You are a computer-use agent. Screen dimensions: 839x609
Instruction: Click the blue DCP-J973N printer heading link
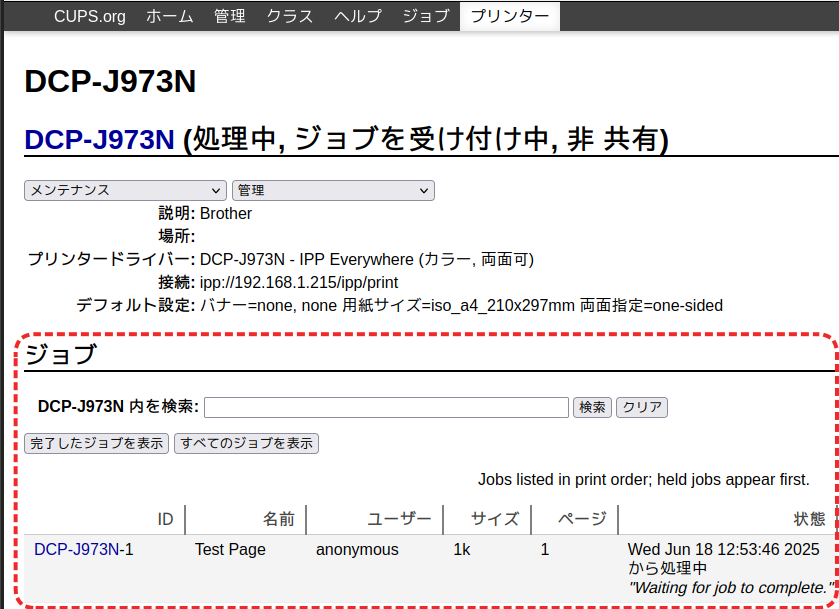click(99, 140)
